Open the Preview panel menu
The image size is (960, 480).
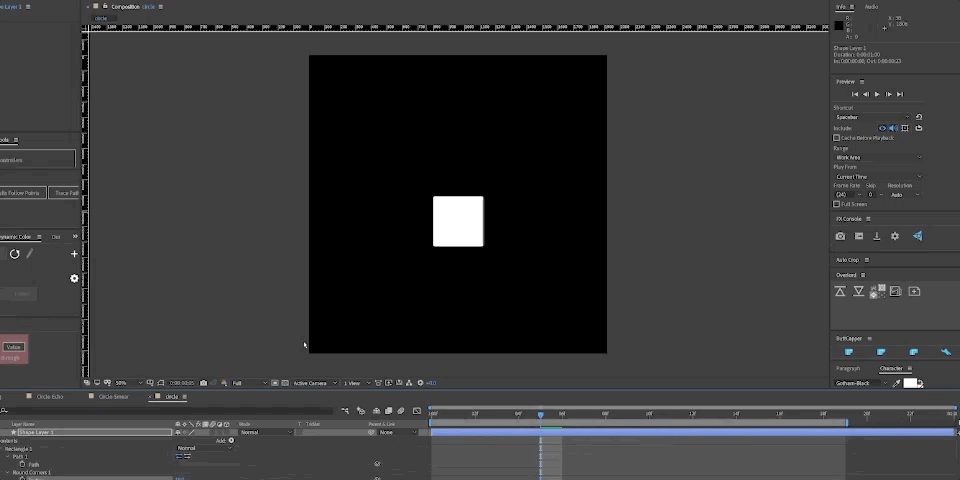(861, 82)
